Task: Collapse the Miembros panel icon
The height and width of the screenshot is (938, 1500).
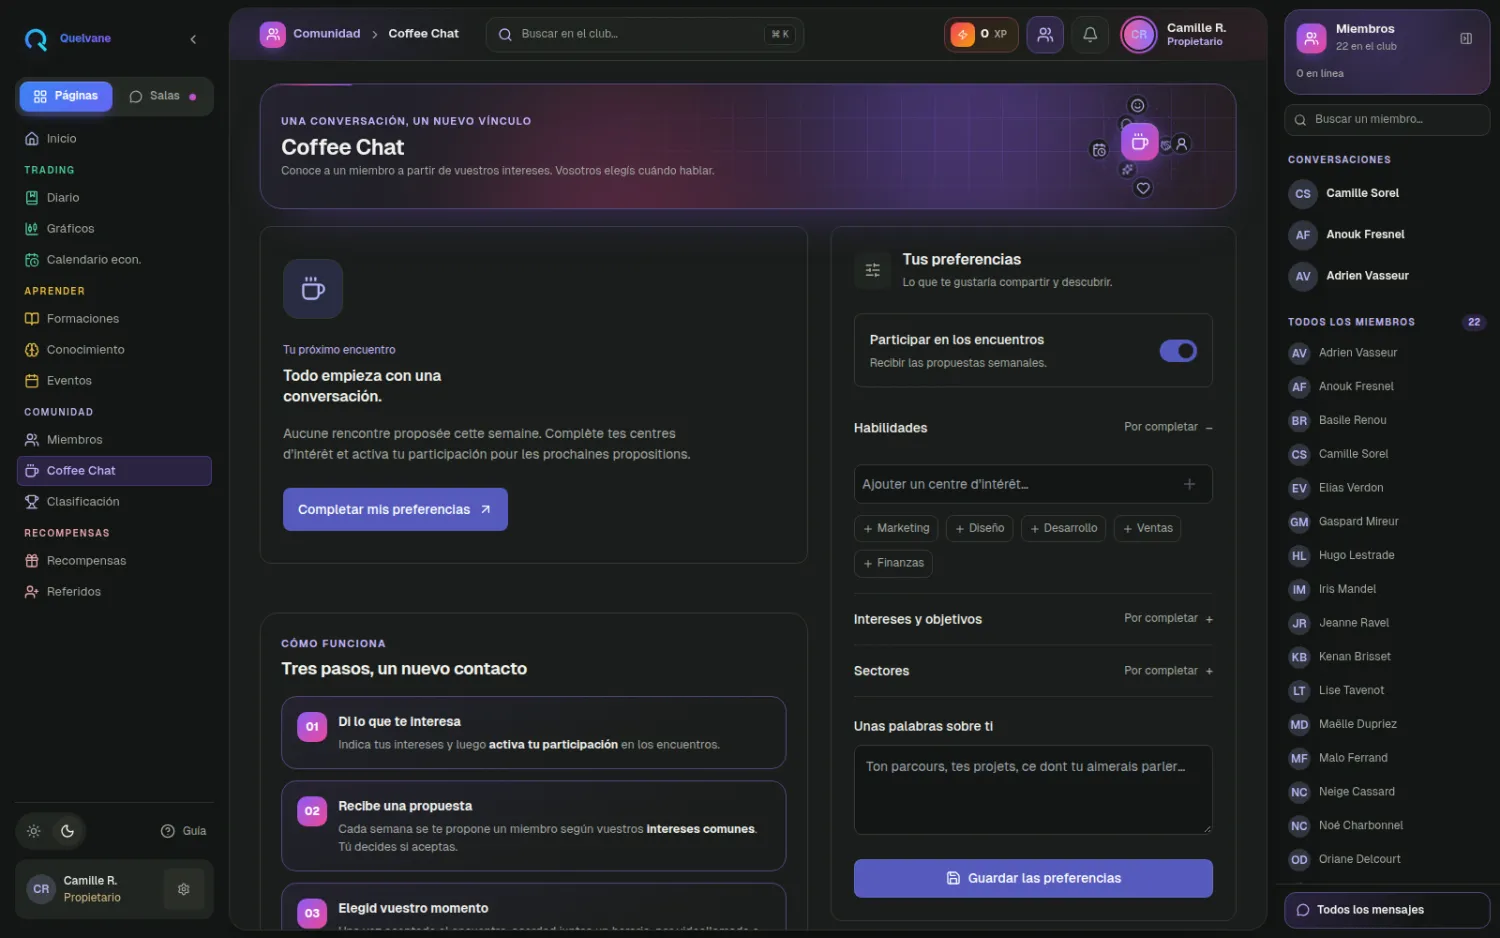Action: pos(1466,39)
